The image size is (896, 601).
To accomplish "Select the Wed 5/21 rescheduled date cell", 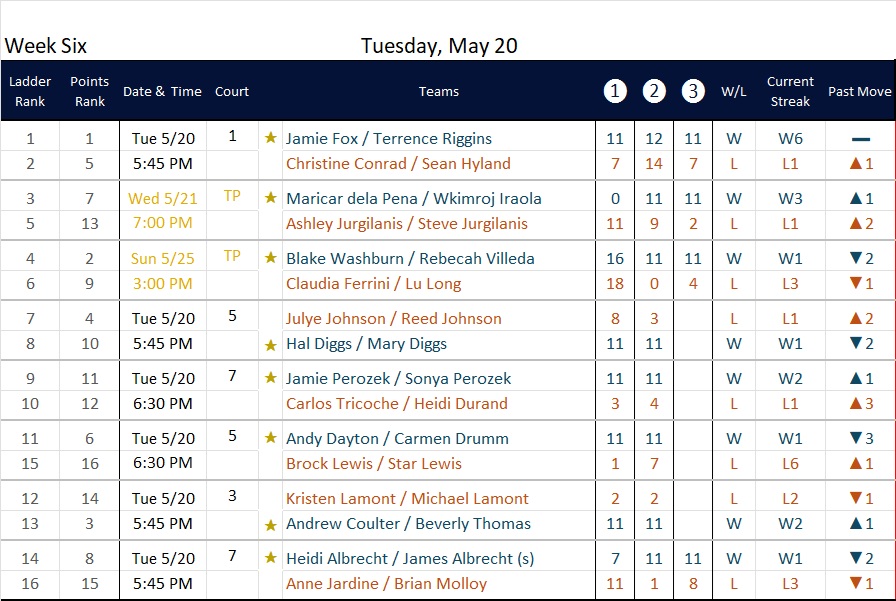I will 163,198.
